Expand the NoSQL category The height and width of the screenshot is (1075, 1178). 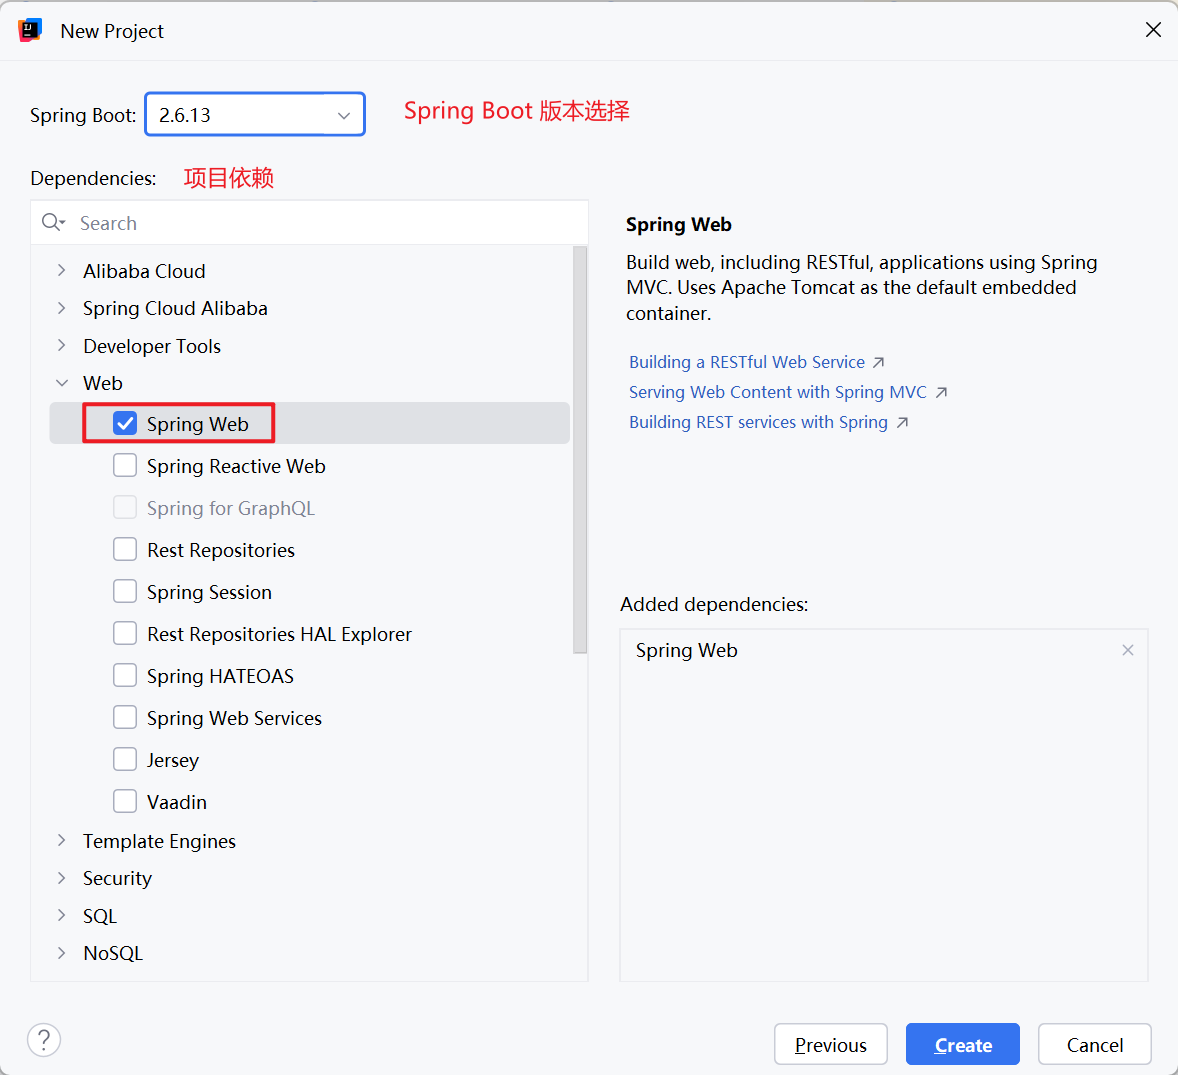[x=62, y=953]
